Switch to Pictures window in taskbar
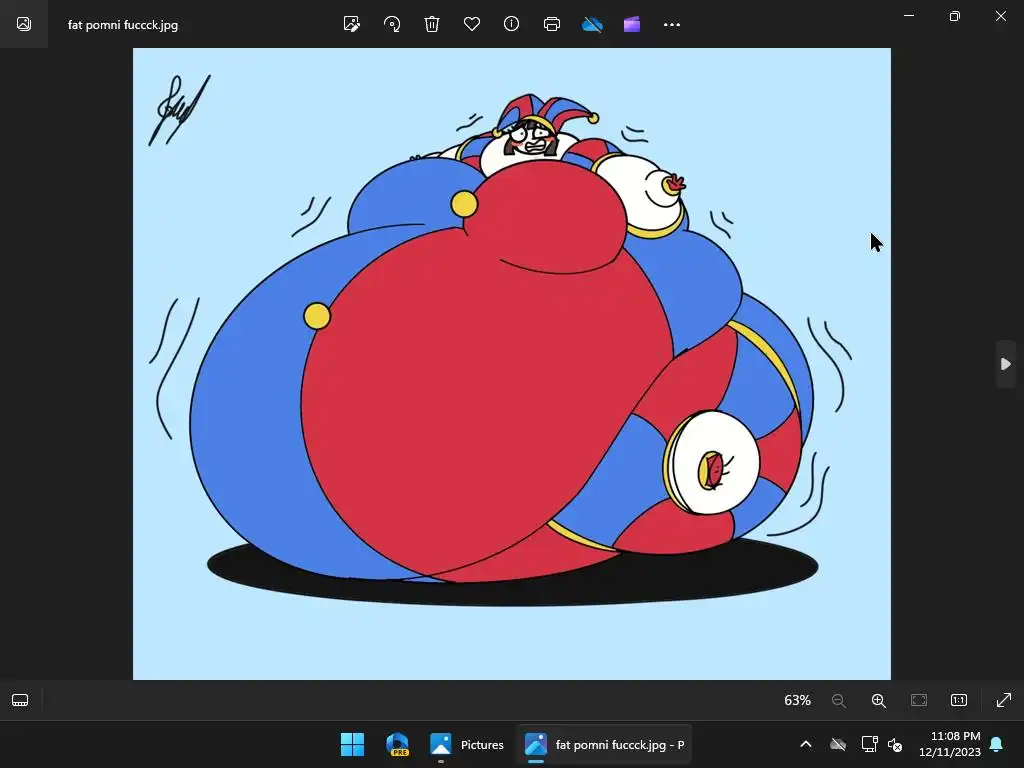The height and width of the screenshot is (768, 1024). click(467, 744)
